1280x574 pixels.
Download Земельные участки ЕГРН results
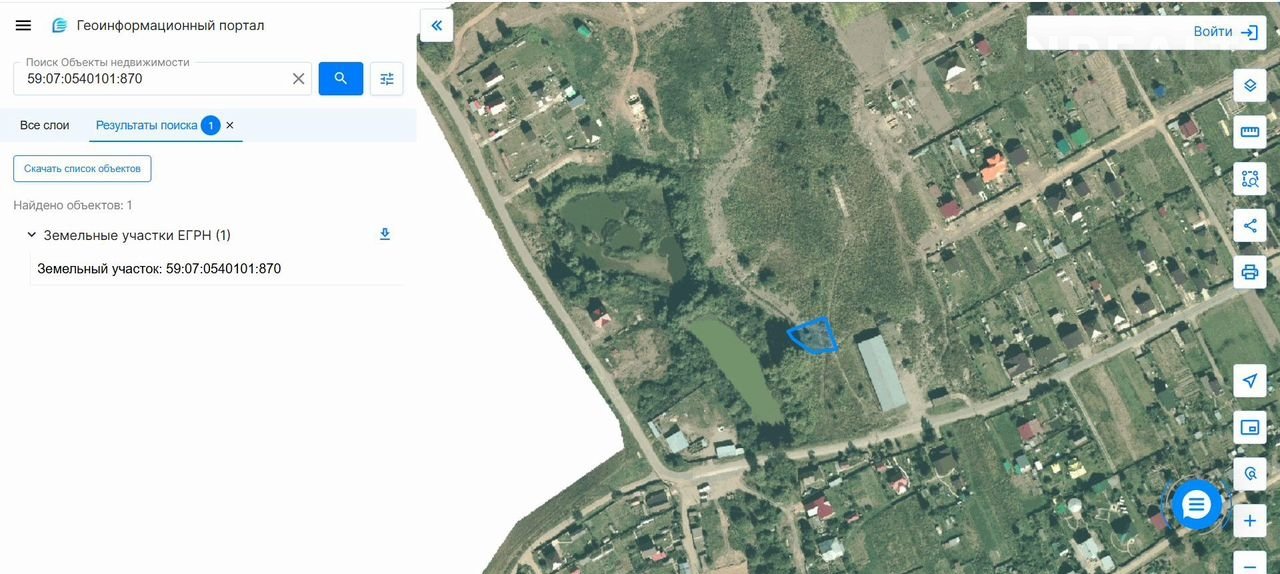[x=385, y=234]
